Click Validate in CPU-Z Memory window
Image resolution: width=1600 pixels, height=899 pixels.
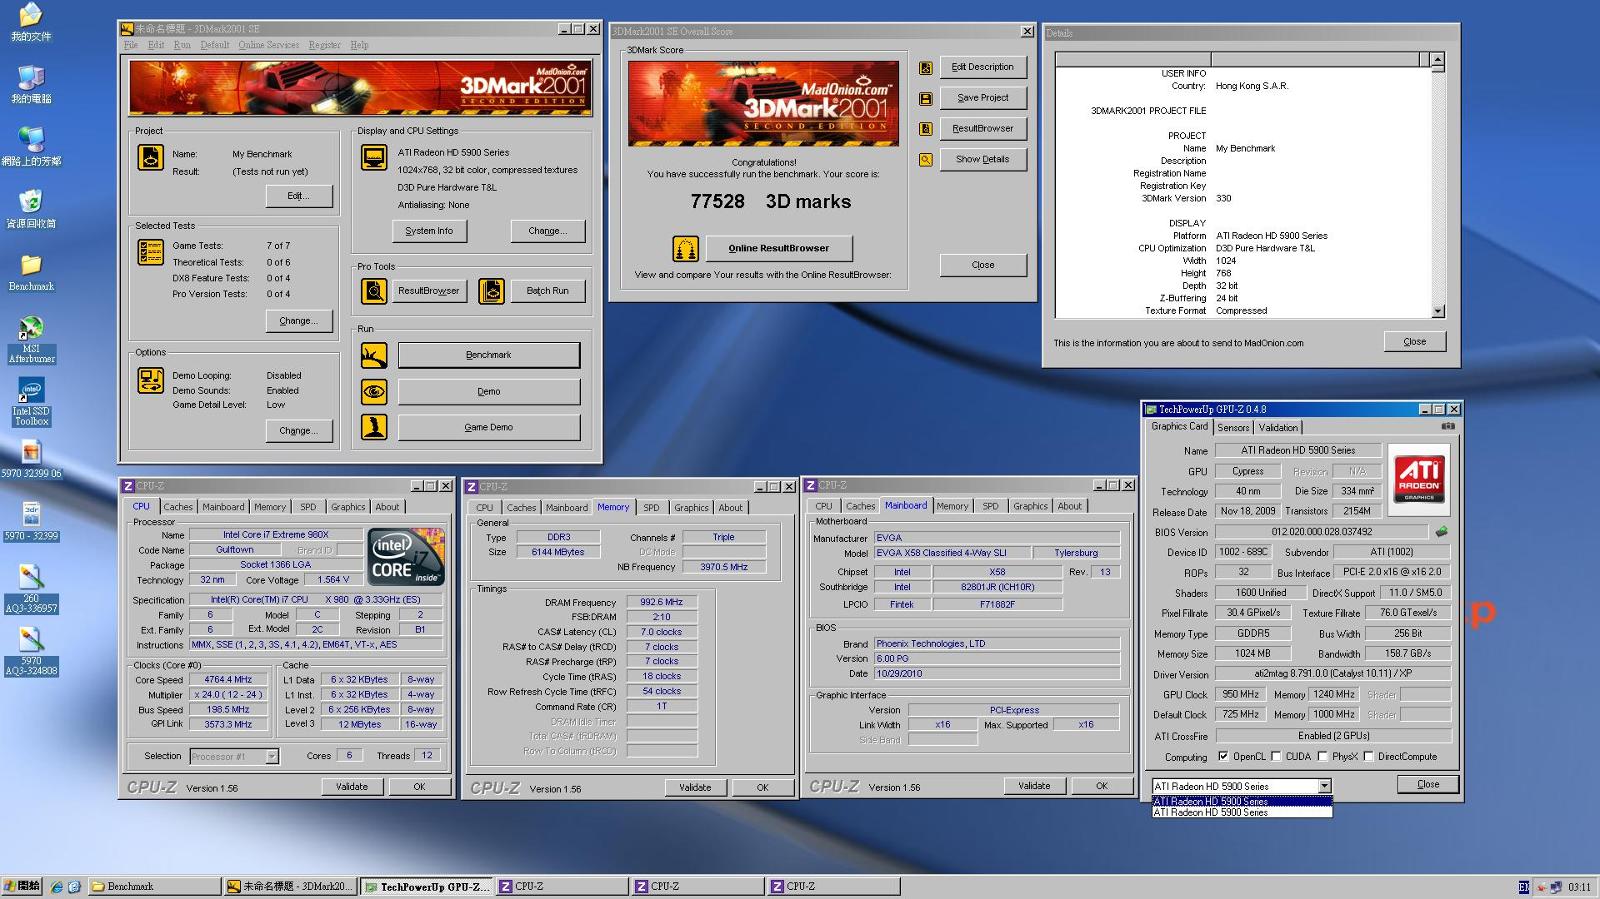point(695,788)
